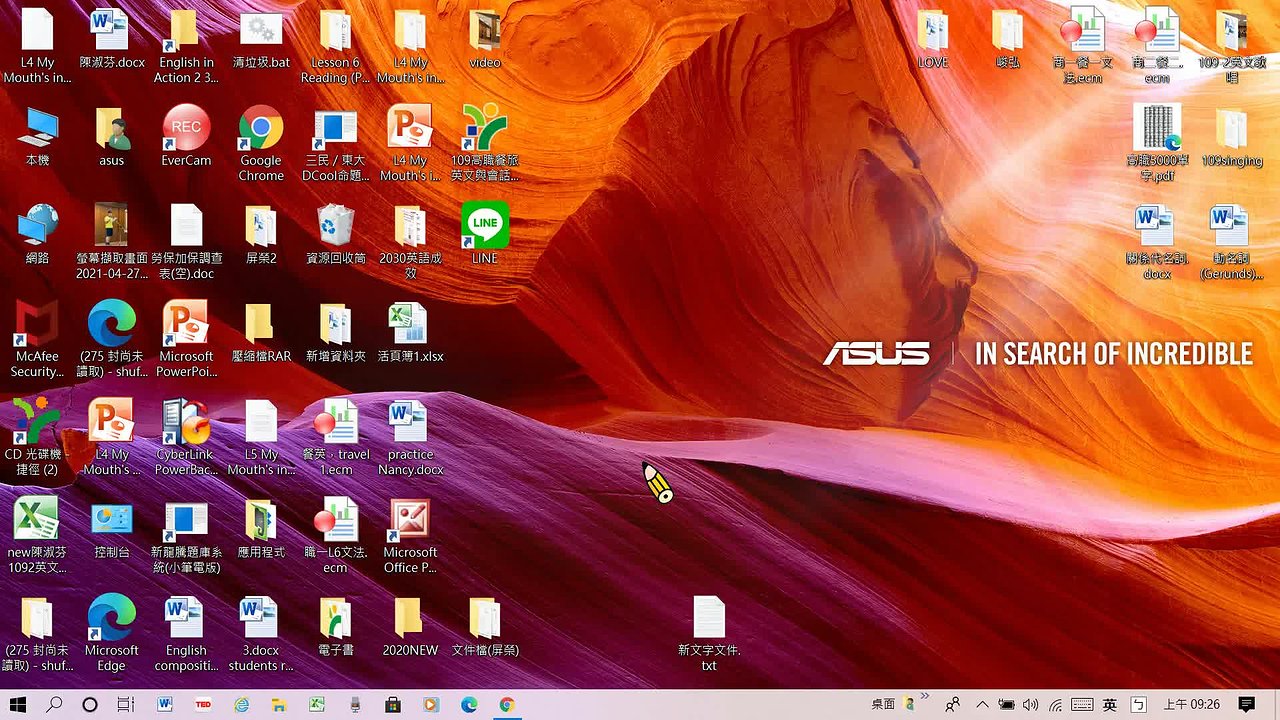This screenshot has width=1280, height=720.
Task: Open TED app on taskbar
Action: point(203,705)
